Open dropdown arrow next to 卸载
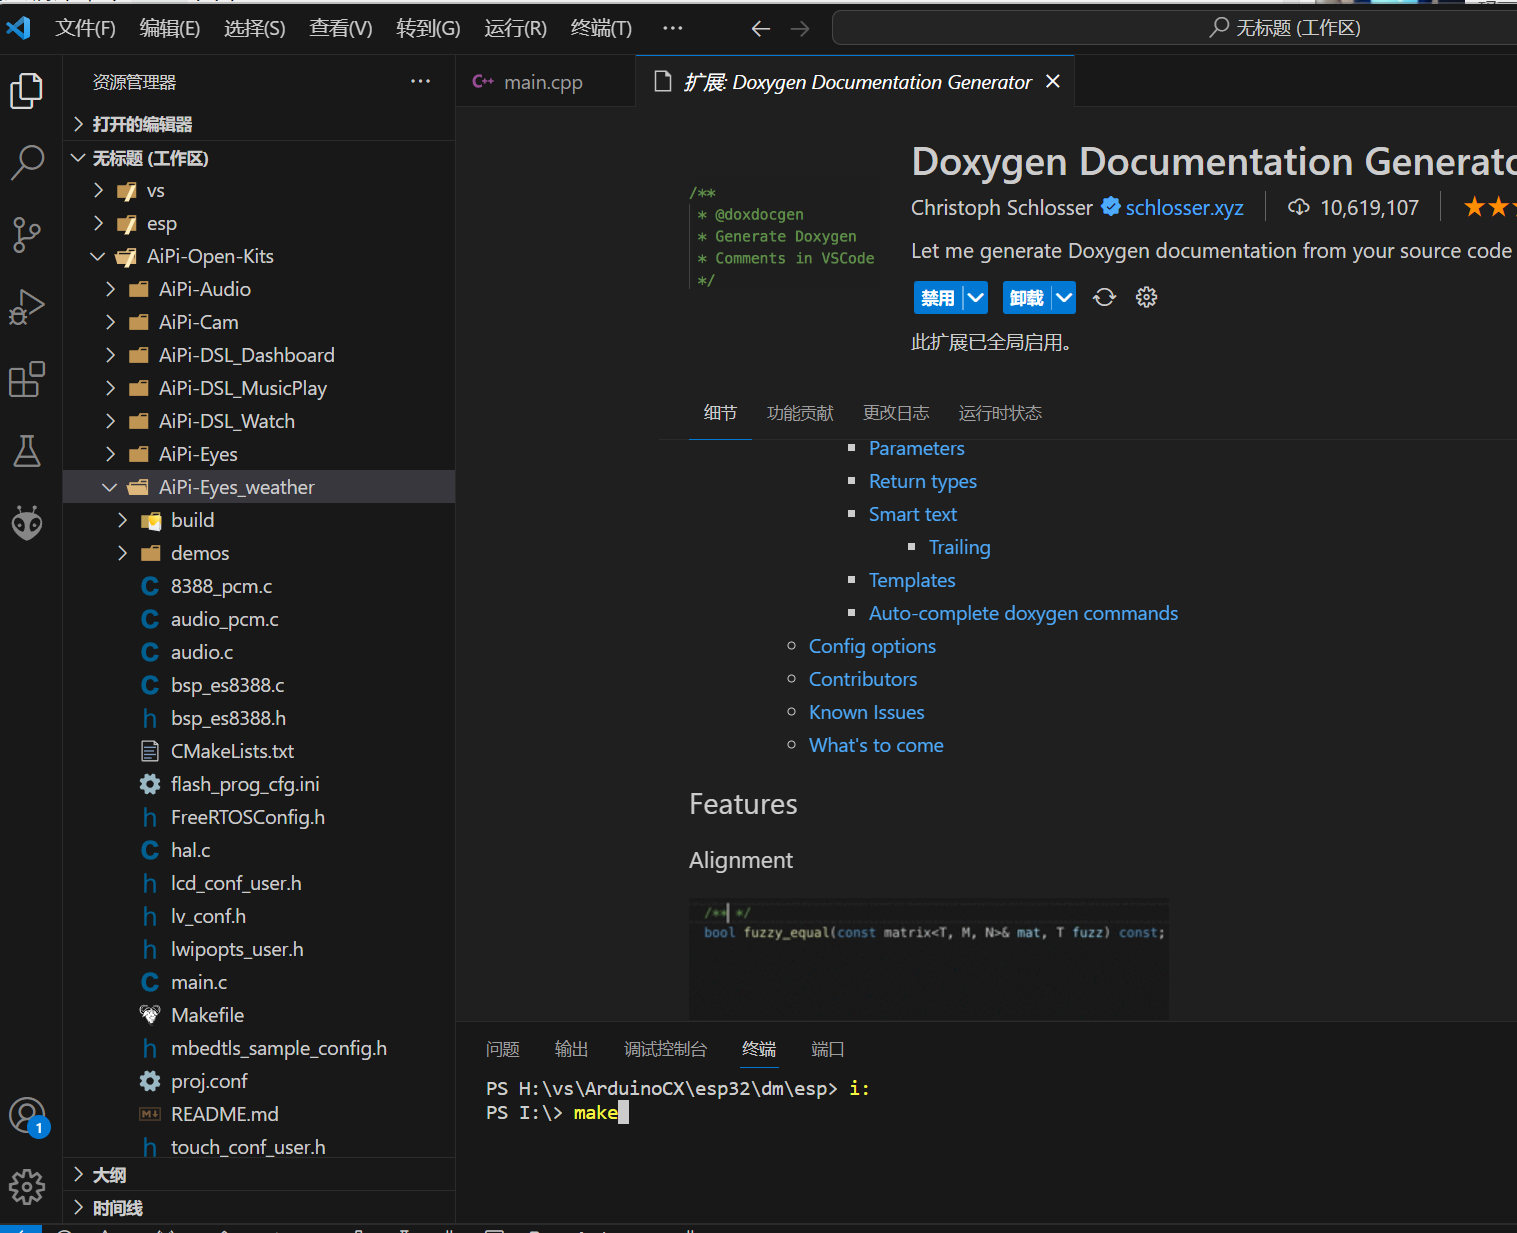1517x1233 pixels. (1064, 297)
